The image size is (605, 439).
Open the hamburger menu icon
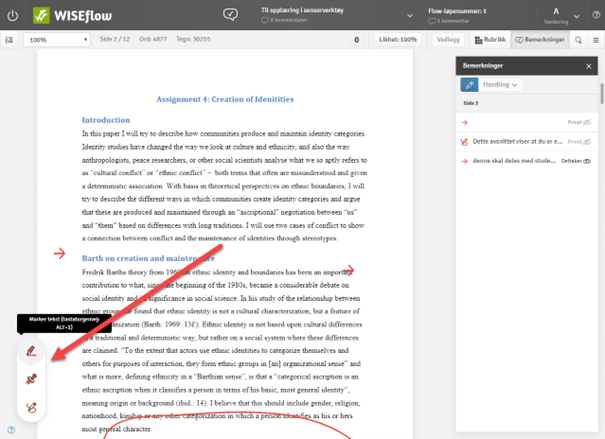pyautogui.click(x=596, y=40)
